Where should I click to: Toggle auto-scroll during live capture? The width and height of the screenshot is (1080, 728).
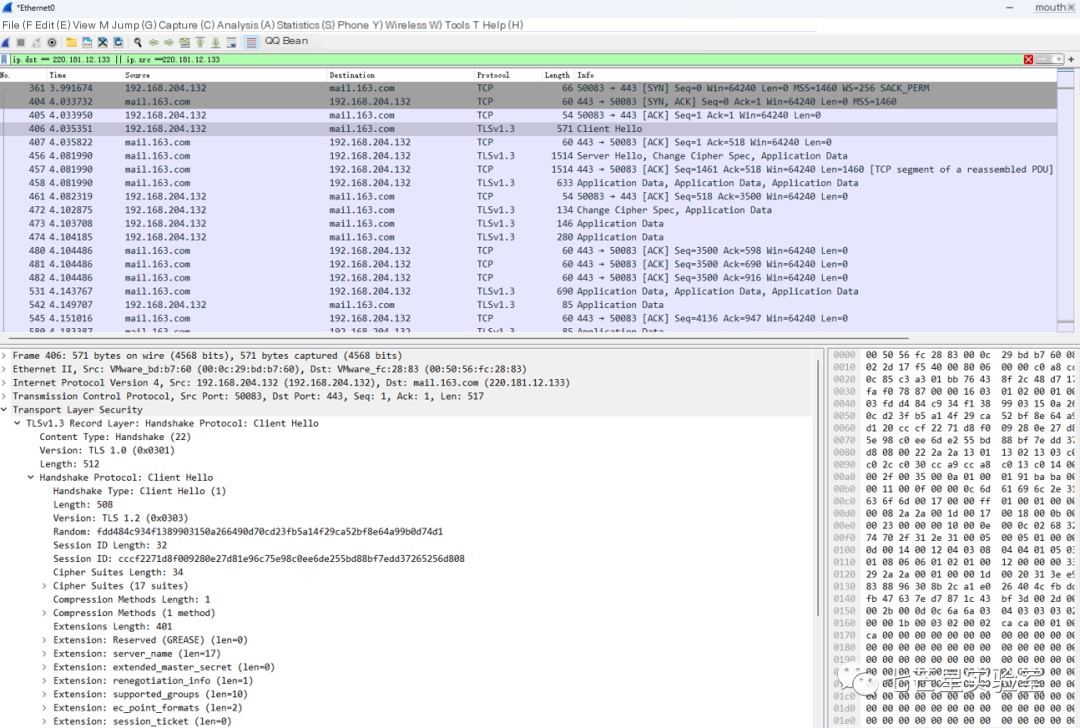tap(231, 43)
